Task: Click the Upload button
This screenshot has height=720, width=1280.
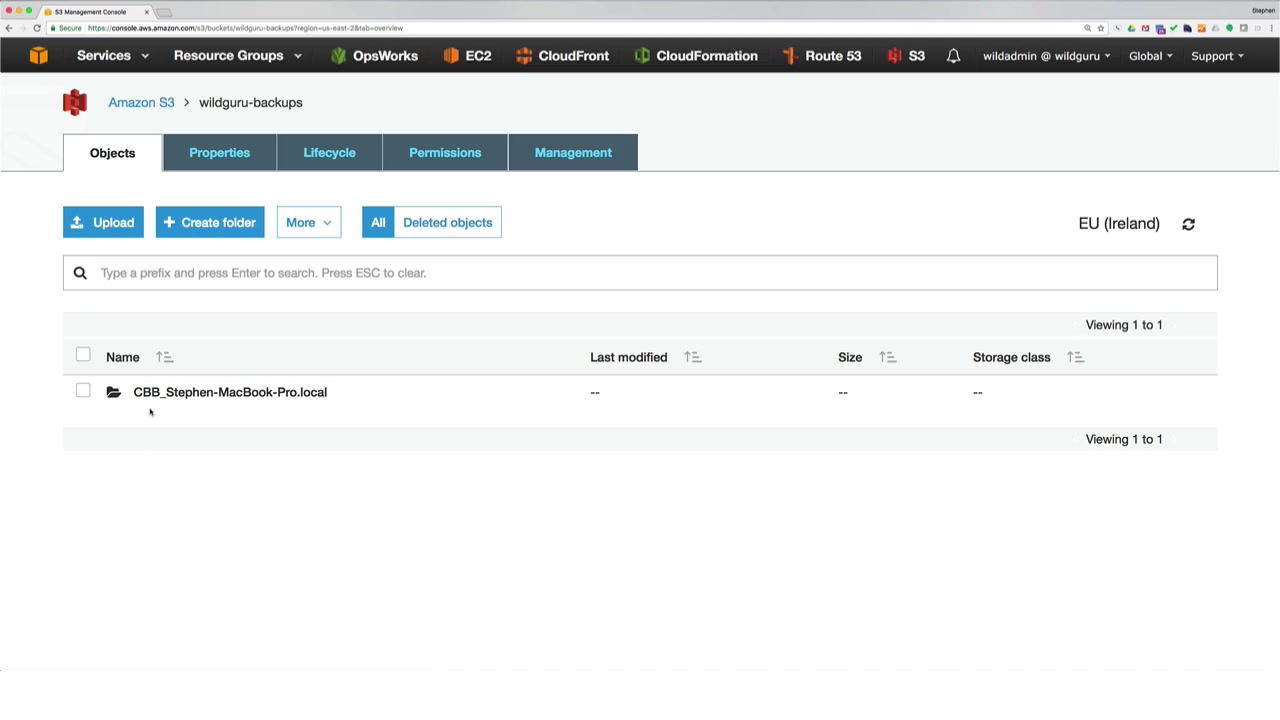Action: 103,222
